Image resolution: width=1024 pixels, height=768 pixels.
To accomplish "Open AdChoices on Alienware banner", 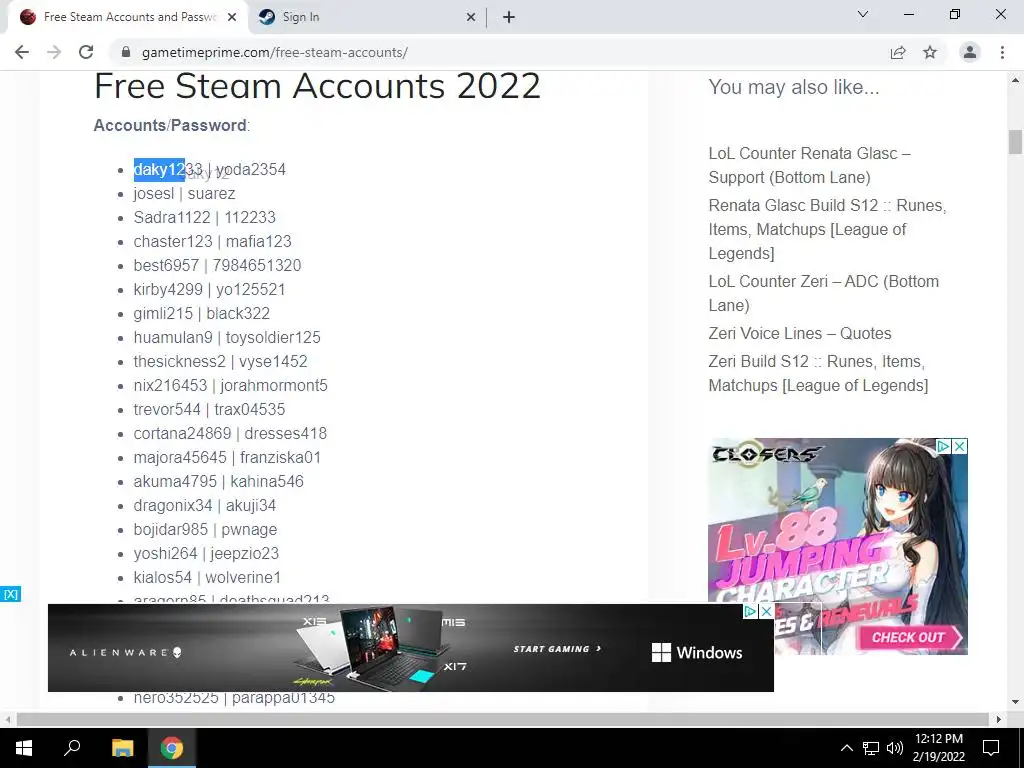I will click(751, 611).
